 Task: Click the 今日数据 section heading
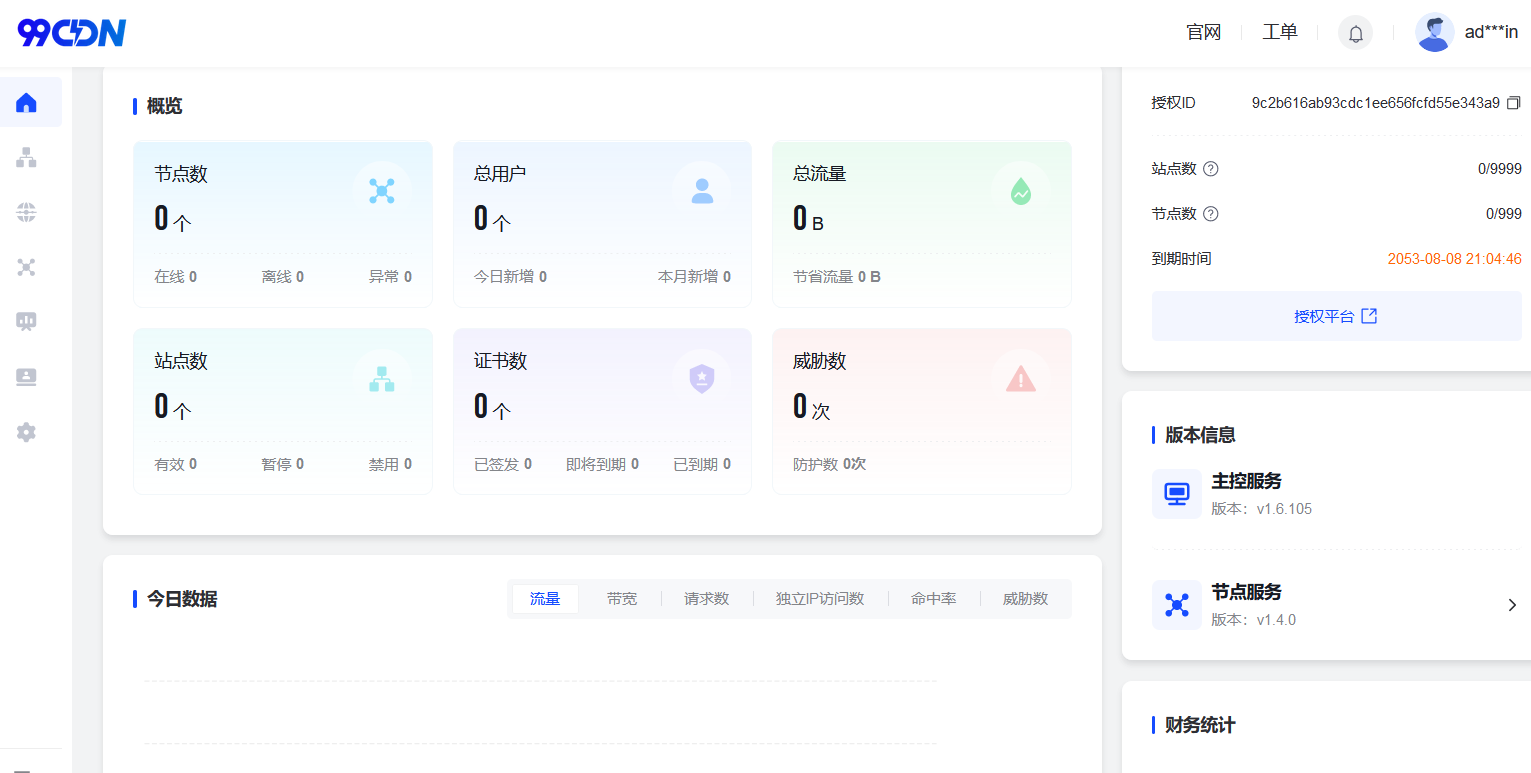tap(182, 599)
